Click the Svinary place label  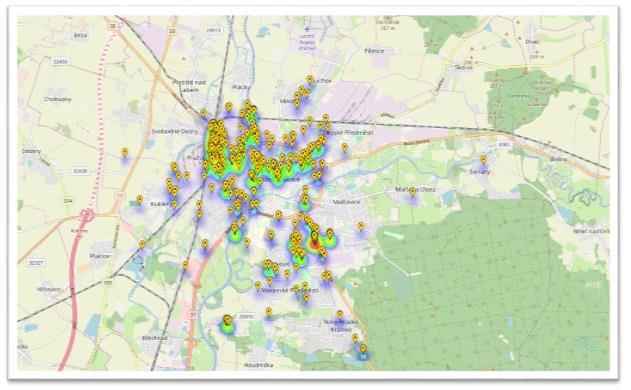(480, 172)
